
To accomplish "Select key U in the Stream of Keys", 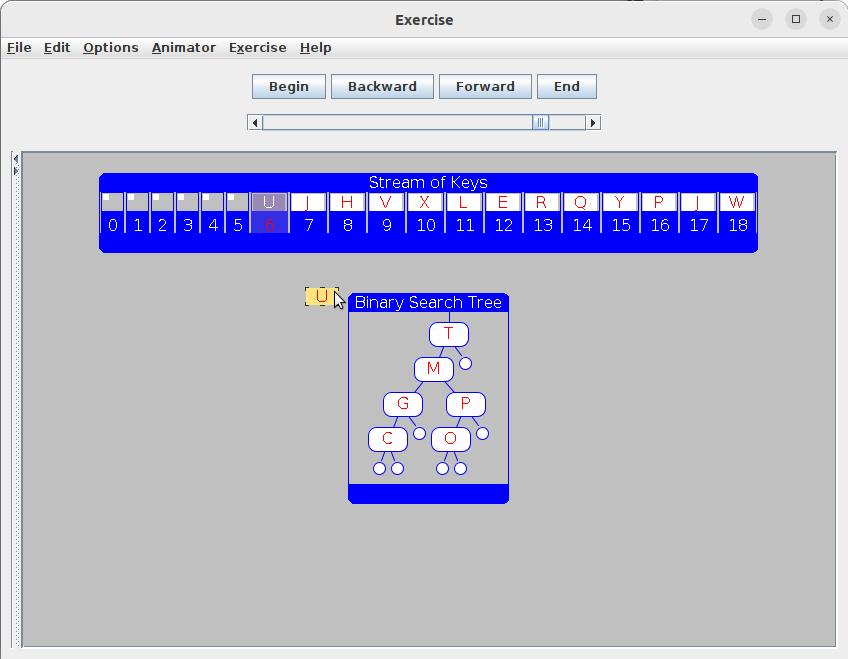I will [269, 202].
